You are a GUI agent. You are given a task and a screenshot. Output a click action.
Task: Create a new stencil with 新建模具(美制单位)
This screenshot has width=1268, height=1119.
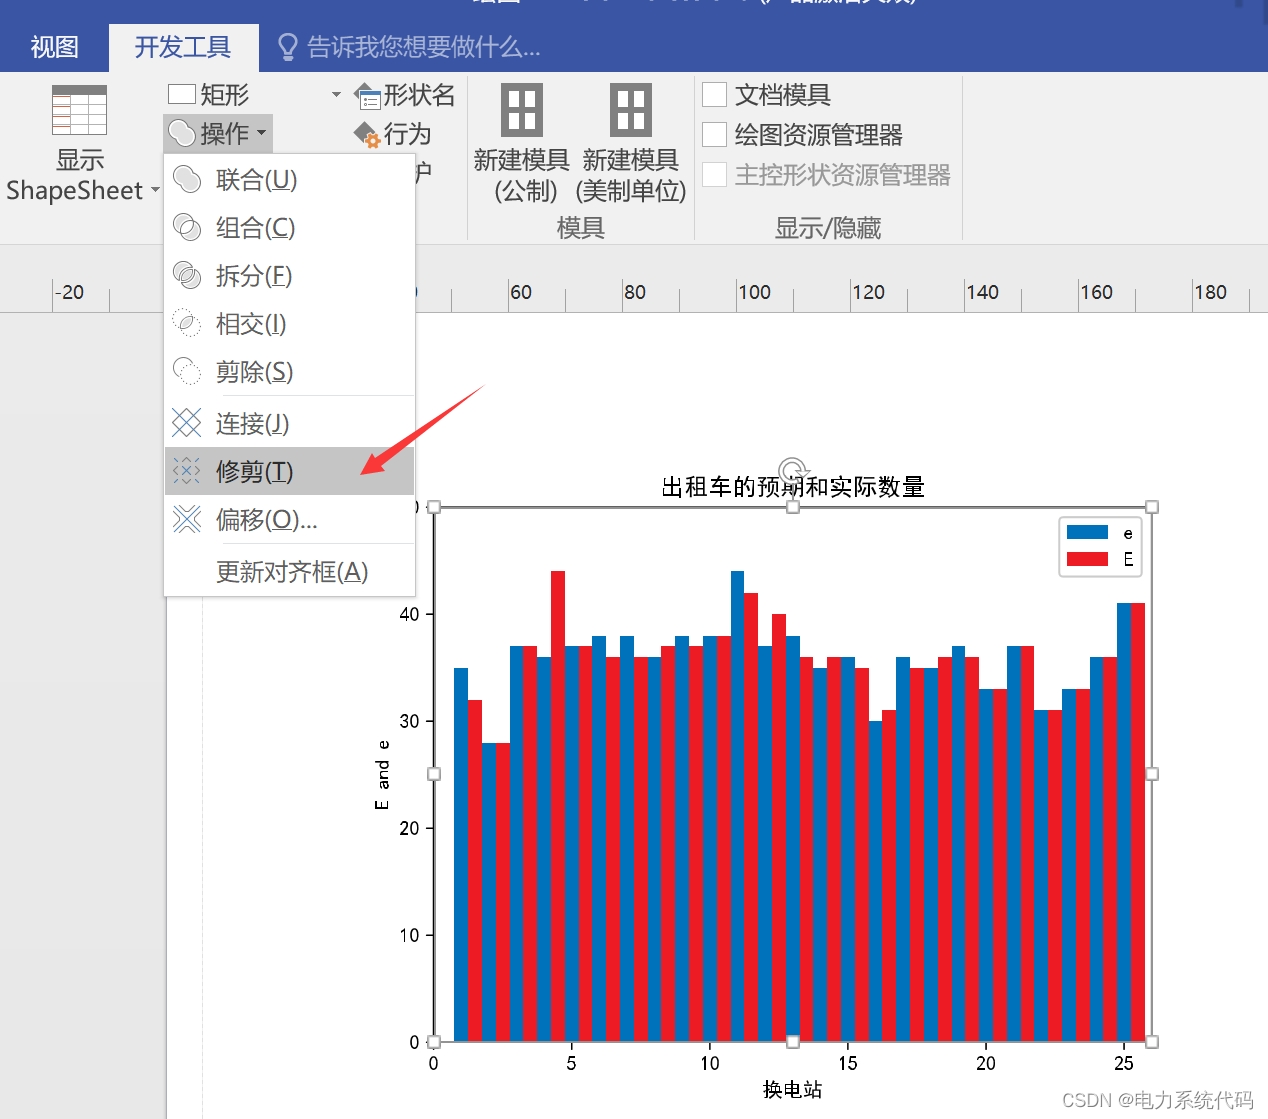630,140
